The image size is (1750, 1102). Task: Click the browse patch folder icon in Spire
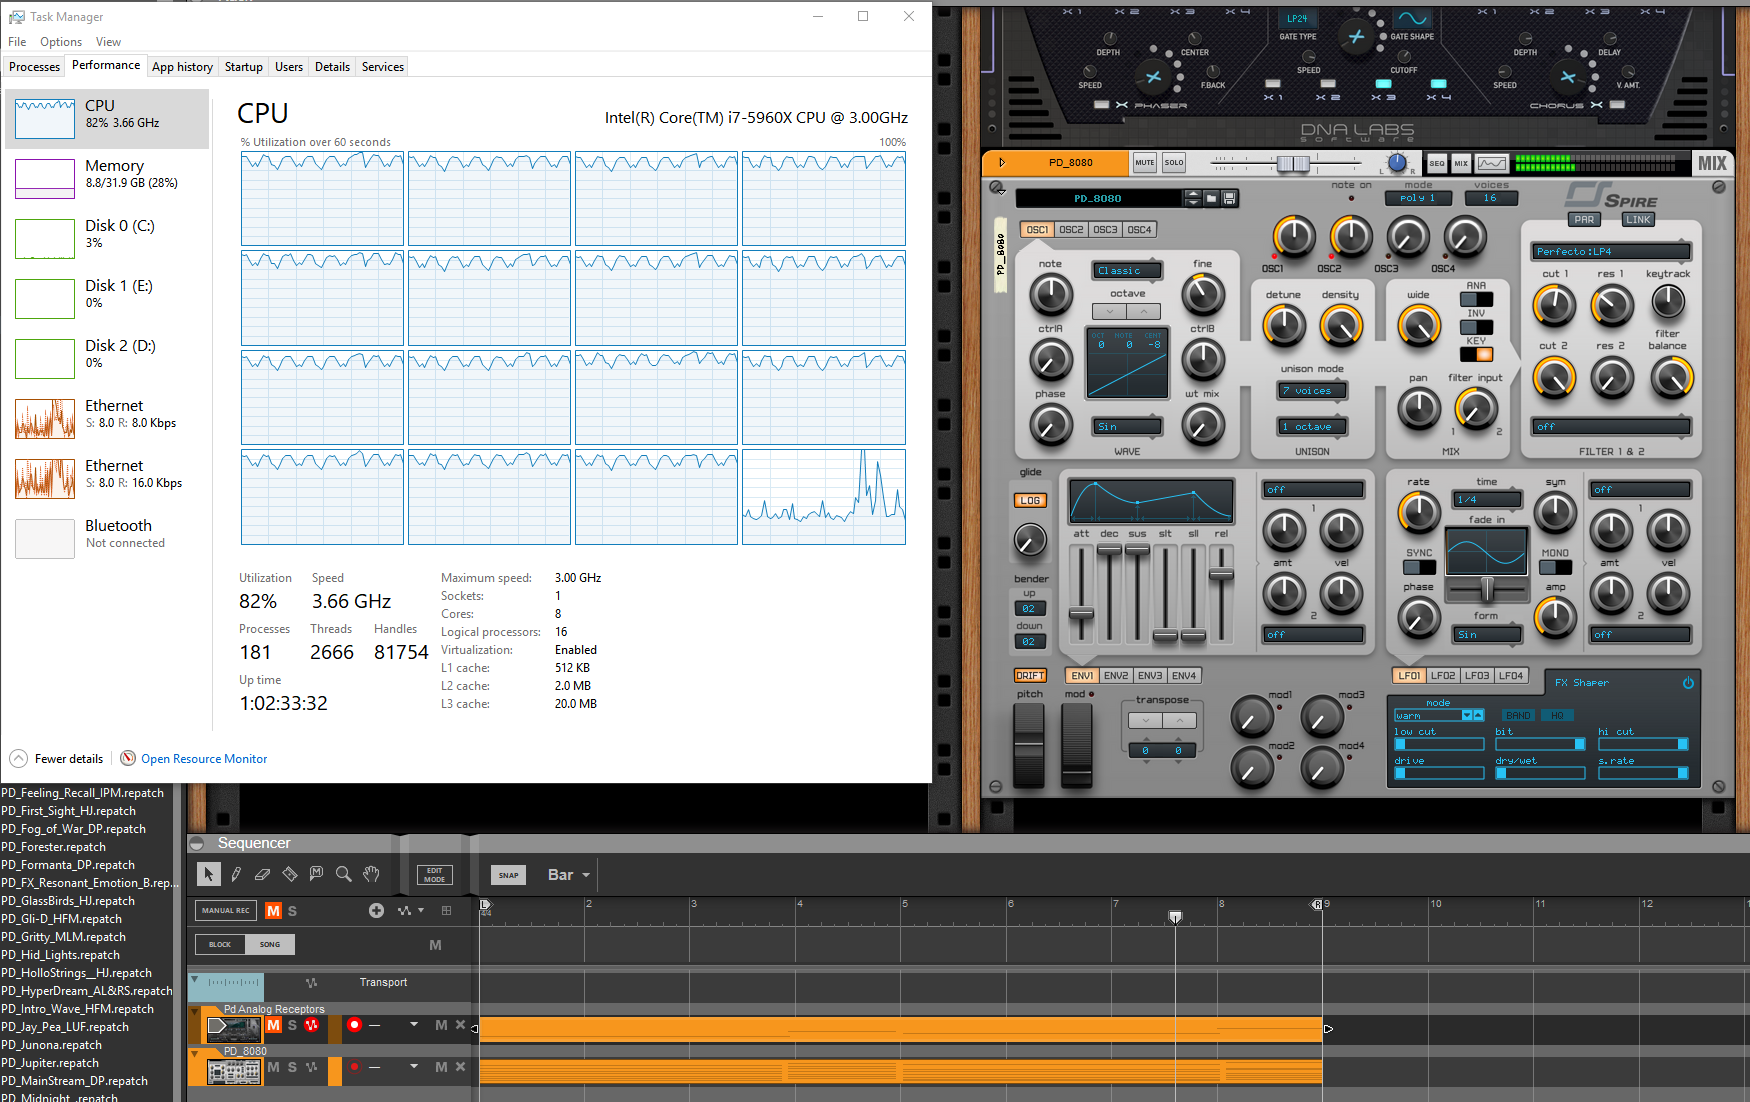tap(1211, 198)
